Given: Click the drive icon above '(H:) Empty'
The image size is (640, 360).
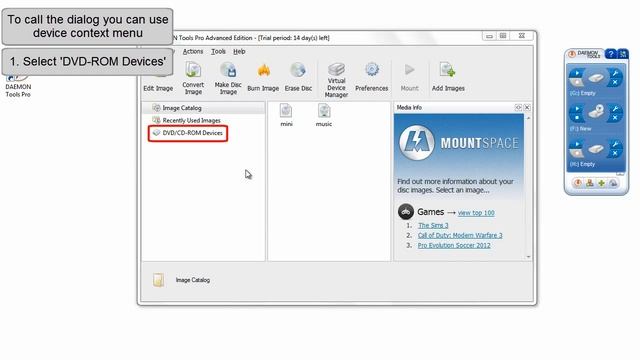Looking at the screenshot, I should [x=596, y=149].
